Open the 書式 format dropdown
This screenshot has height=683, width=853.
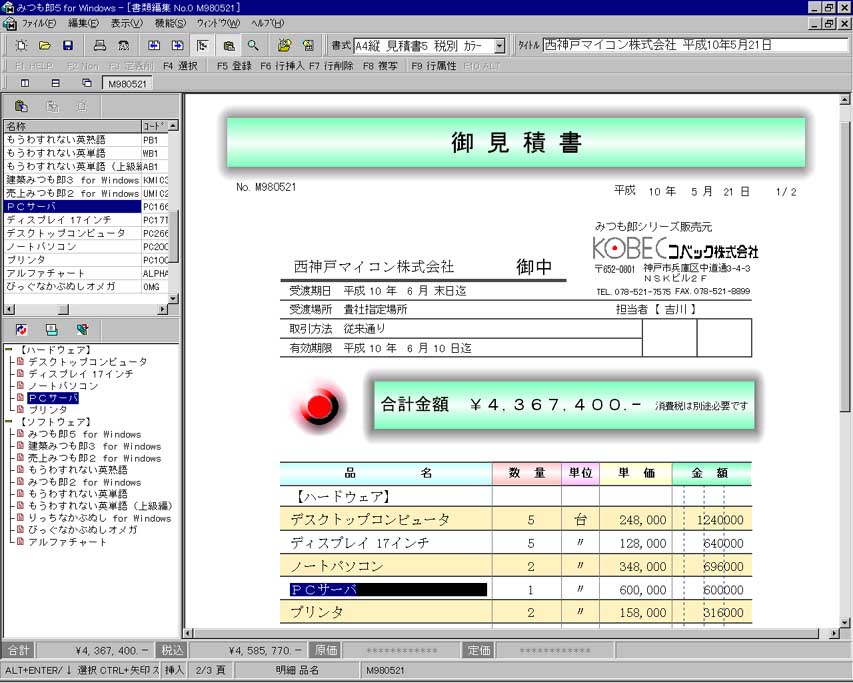click(x=499, y=46)
